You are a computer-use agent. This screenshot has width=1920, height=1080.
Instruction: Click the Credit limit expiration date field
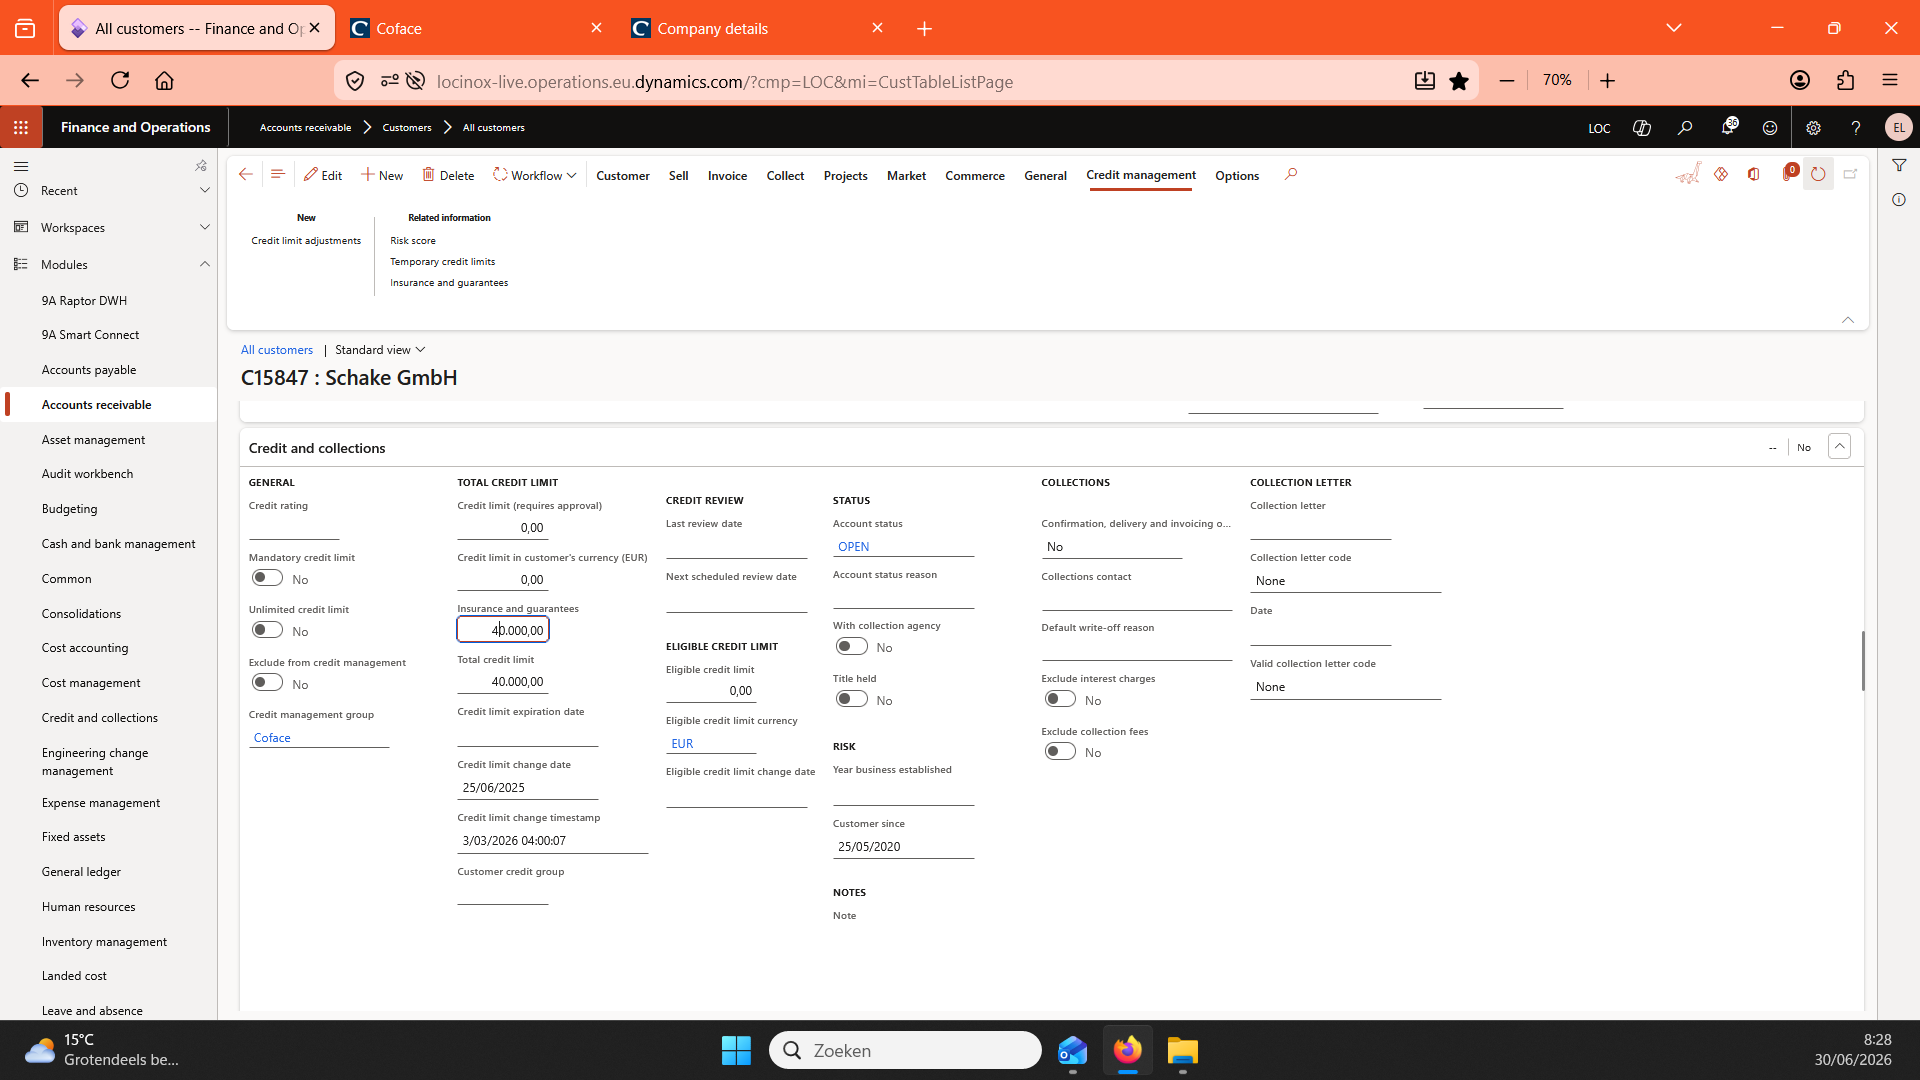coord(528,735)
